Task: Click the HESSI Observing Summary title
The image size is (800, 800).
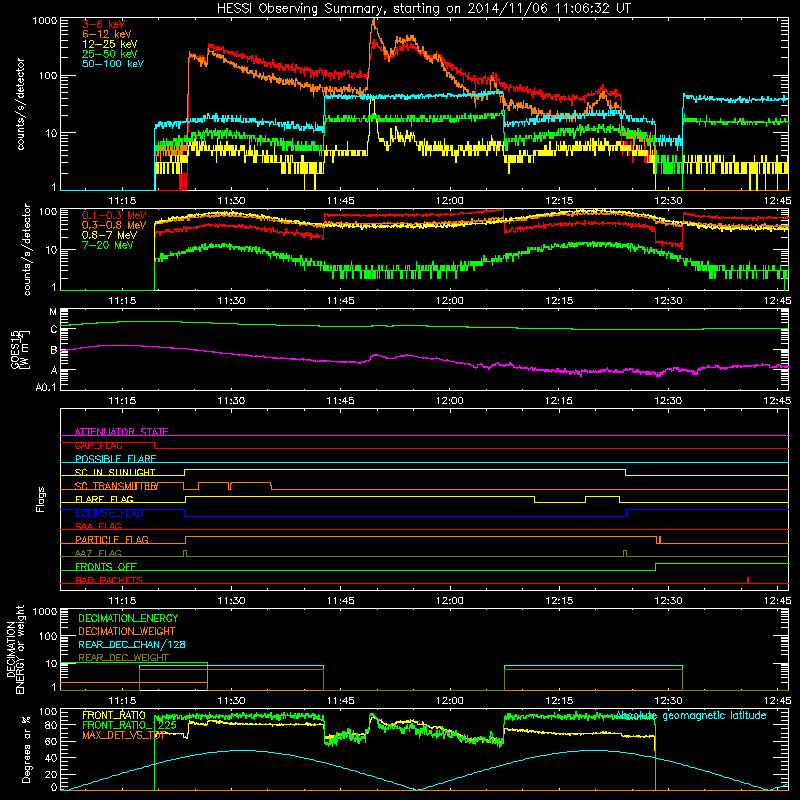Action: [x=423, y=9]
